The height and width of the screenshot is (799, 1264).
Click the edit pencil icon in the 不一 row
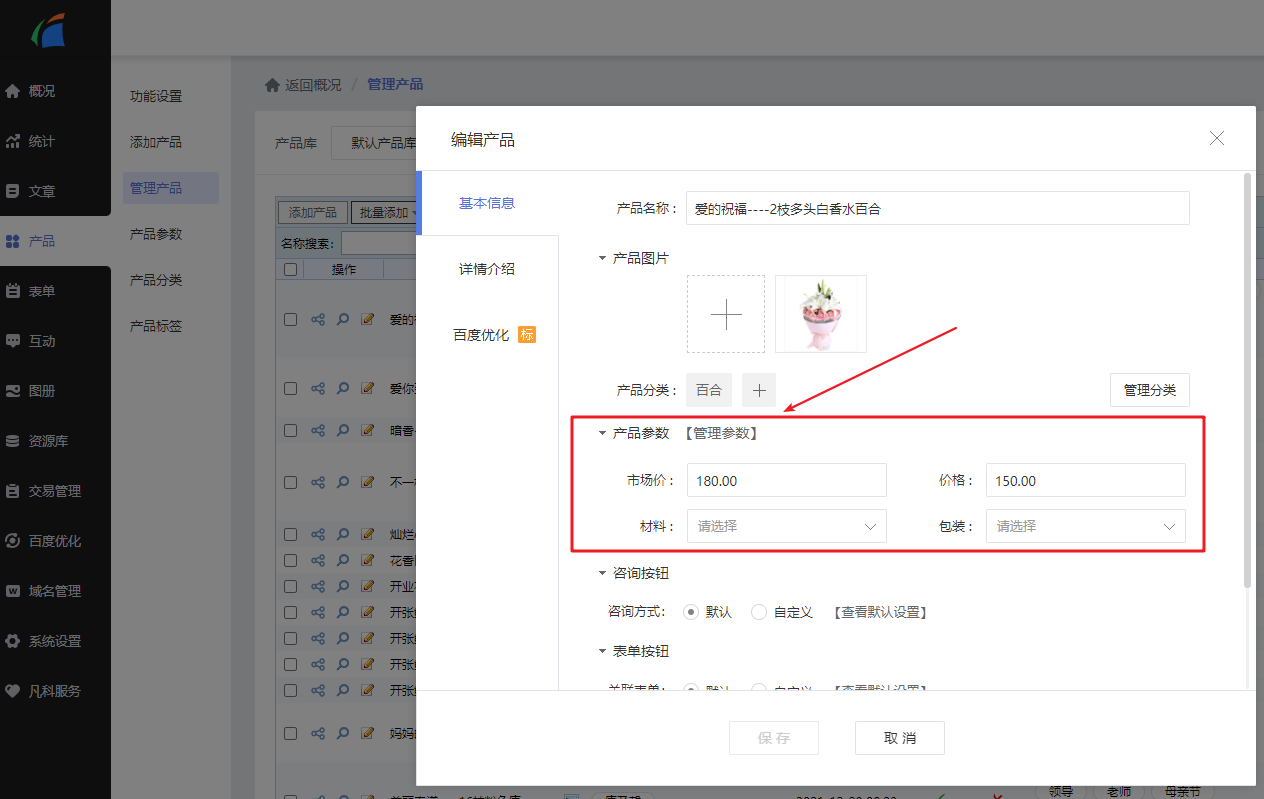click(x=368, y=482)
